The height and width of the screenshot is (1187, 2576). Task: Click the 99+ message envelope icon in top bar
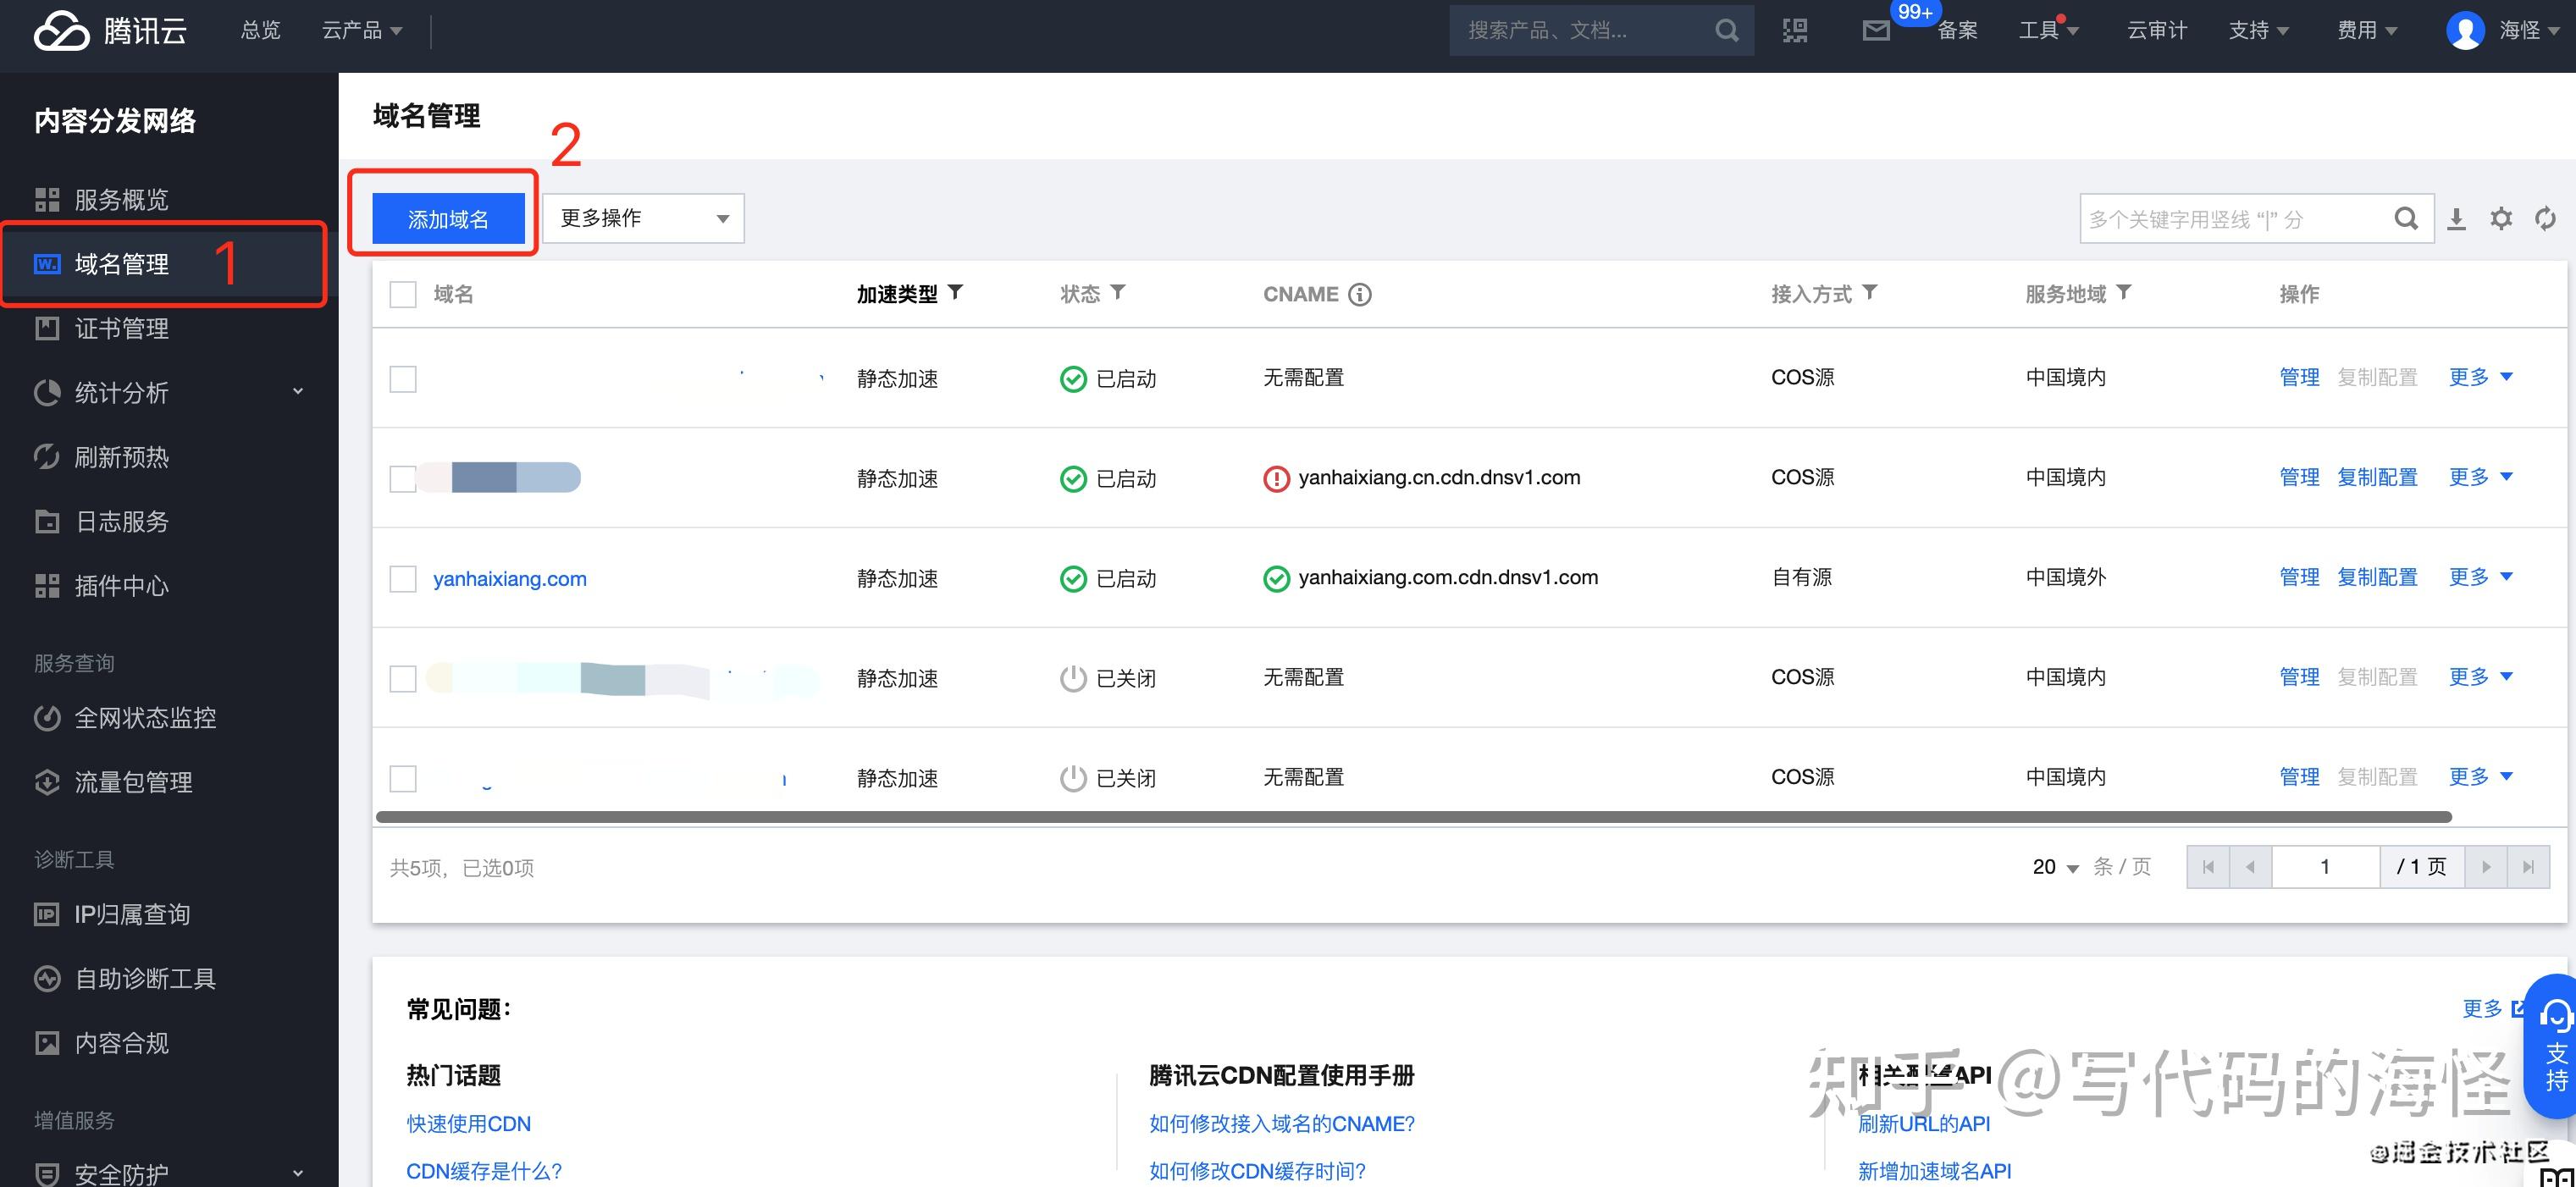[1876, 30]
